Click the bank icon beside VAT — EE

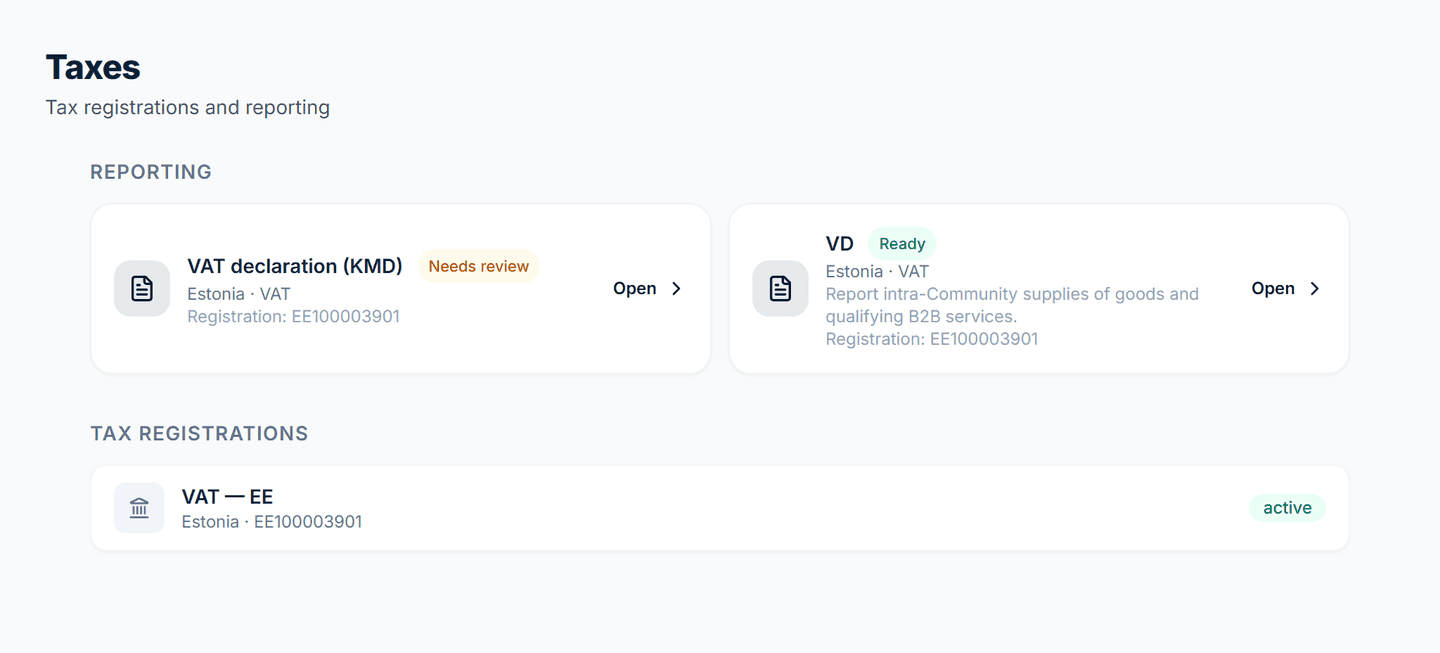(139, 508)
